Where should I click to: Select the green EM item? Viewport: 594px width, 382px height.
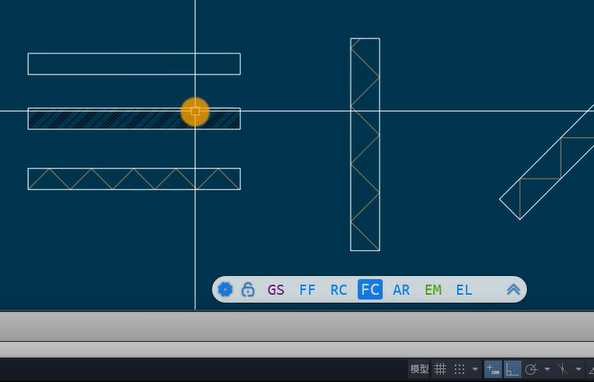coord(433,290)
